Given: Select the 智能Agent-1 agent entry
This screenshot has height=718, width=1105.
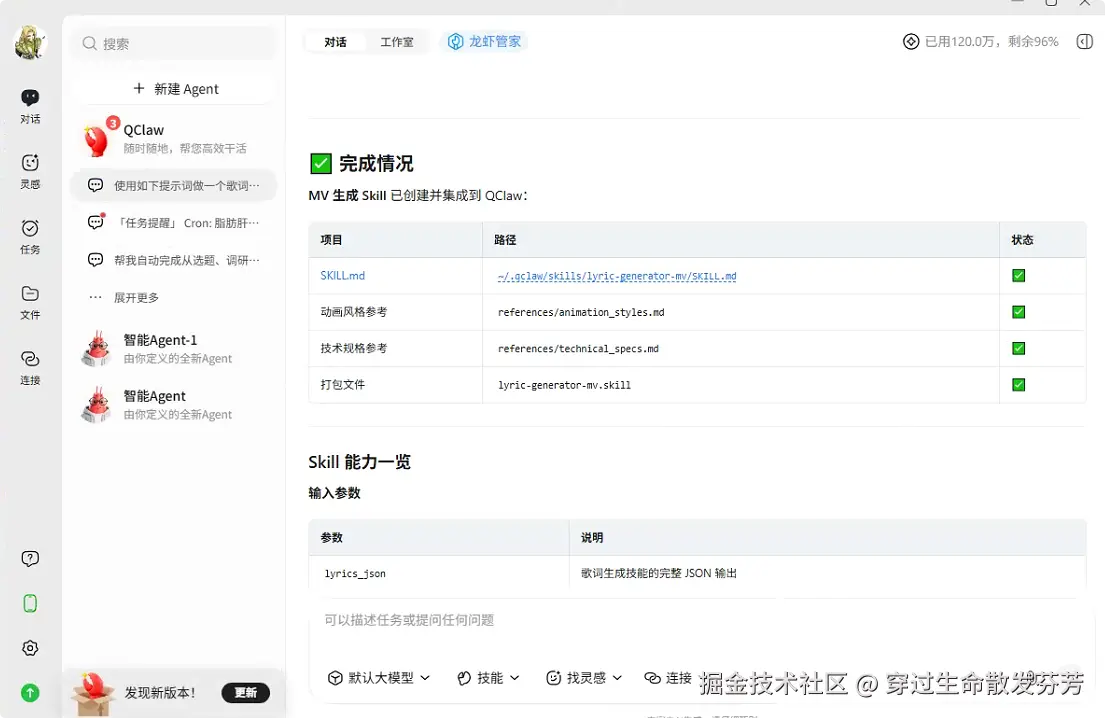Looking at the screenshot, I should tap(173, 349).
